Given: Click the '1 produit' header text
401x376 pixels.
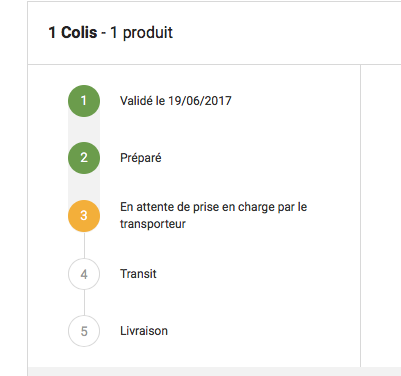Looking at the screenshot, I should click(141, 33).
